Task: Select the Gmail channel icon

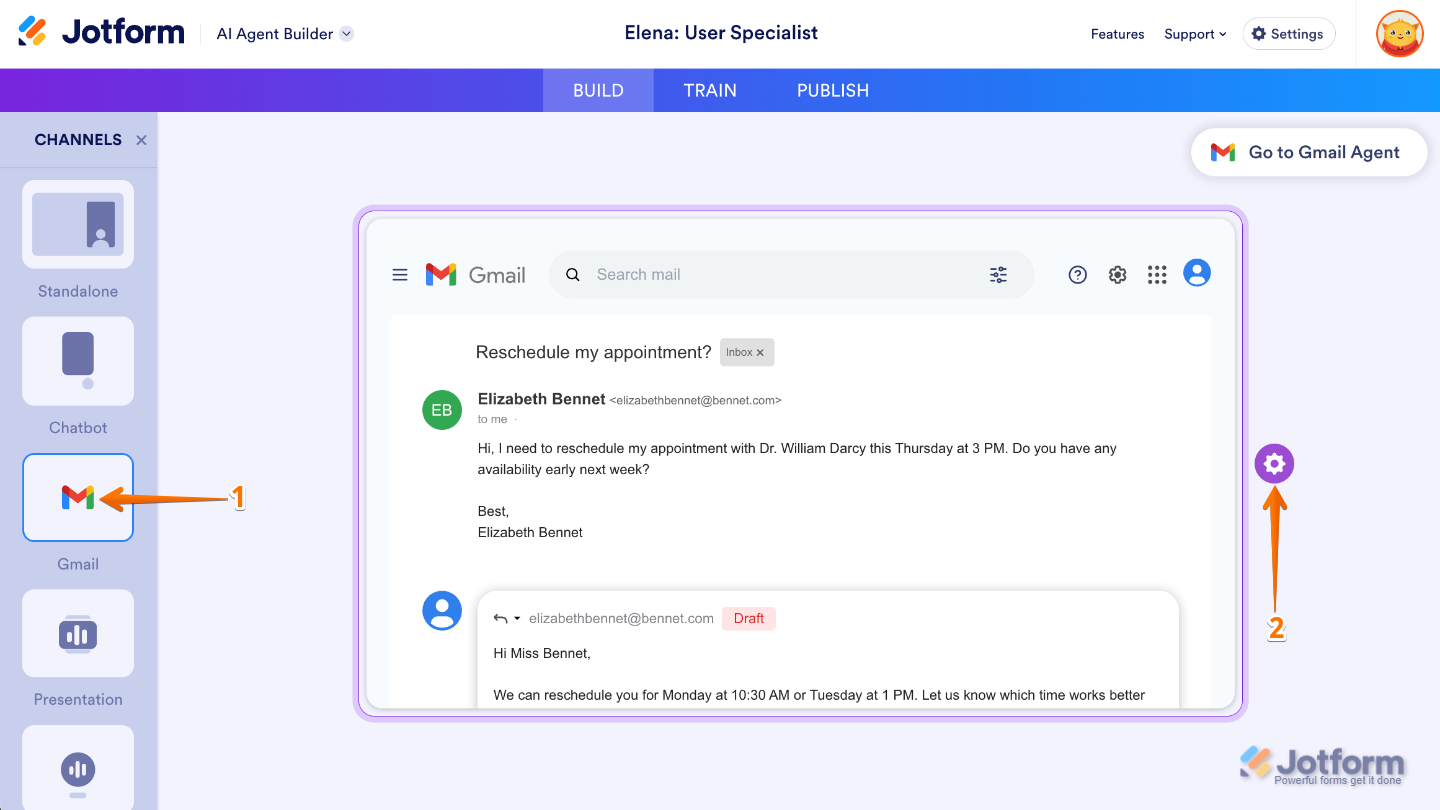Action: (78, 497)
